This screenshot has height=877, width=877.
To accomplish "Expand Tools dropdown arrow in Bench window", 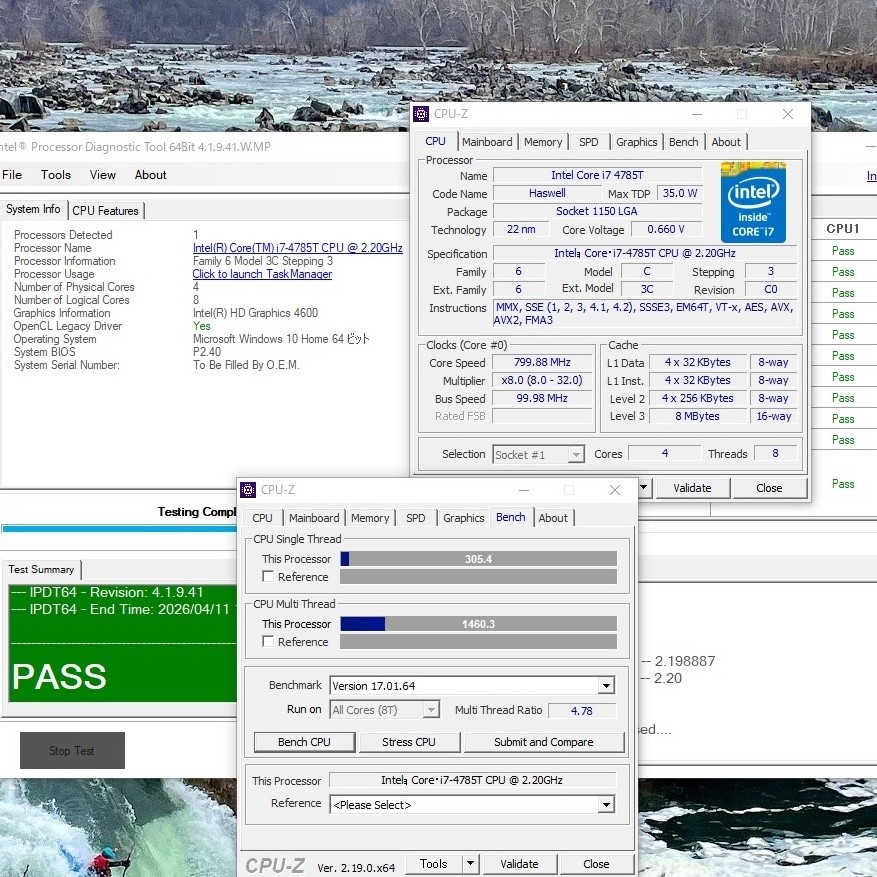I will point(470,864).
